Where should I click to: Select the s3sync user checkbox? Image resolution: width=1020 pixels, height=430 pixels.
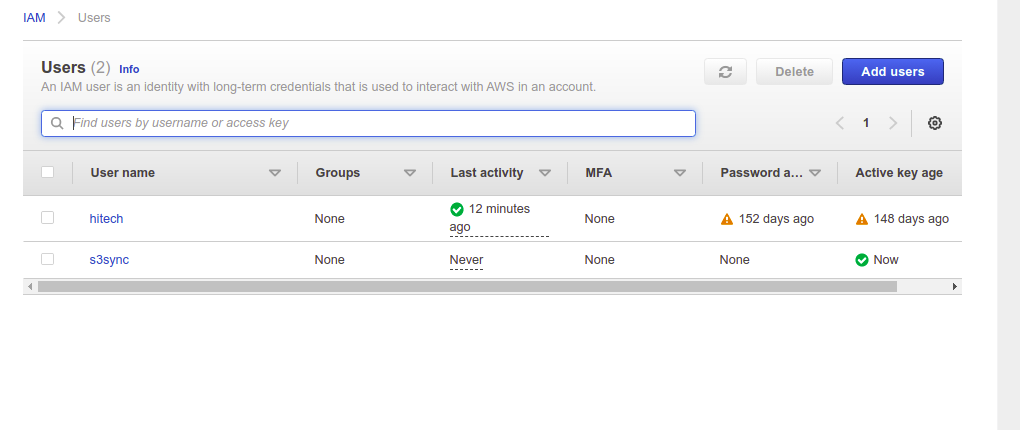click(x=47, y=259)
